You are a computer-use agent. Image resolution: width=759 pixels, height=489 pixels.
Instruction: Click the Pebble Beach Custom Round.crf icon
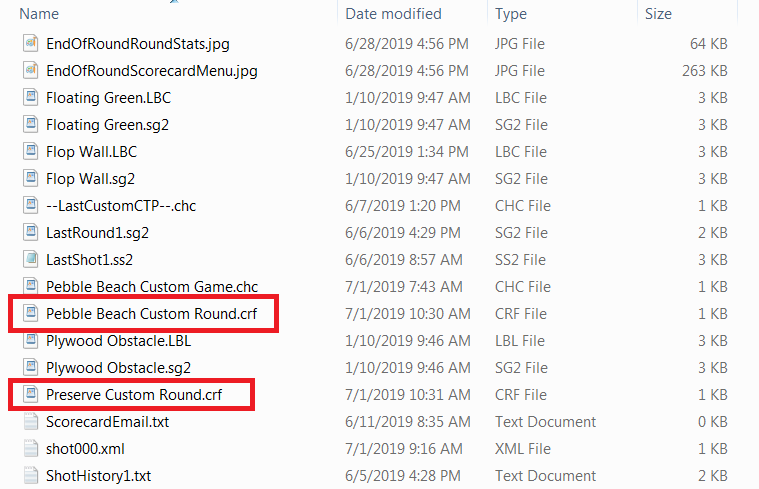(31, 314)
